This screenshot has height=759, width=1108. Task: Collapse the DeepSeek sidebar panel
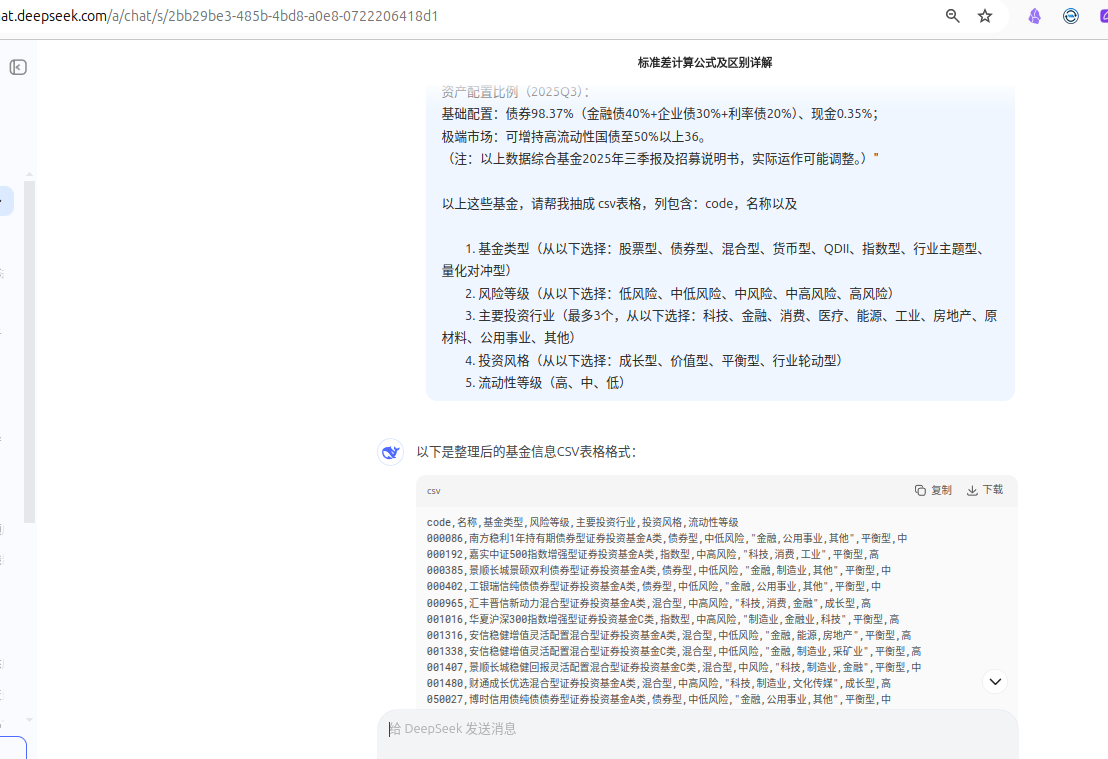tap(18, 67)
